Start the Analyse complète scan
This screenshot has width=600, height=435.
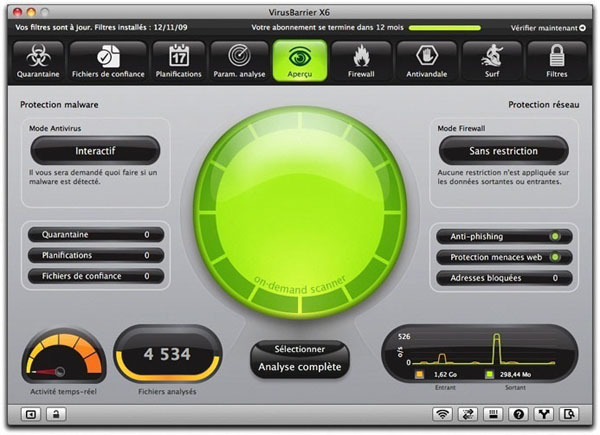300,367
